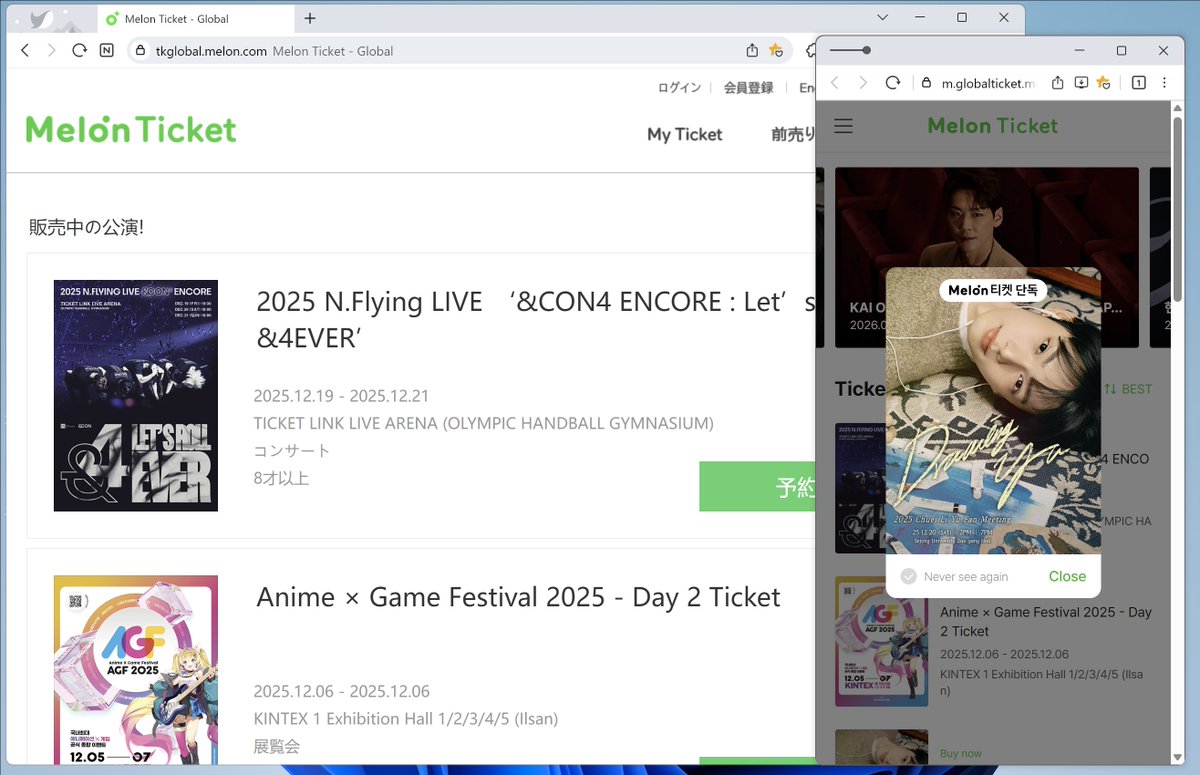Viewport: 1200px width, 775px height.
Task: Click download-to-screen icon in mobile window
Action: pos(1081,82)
